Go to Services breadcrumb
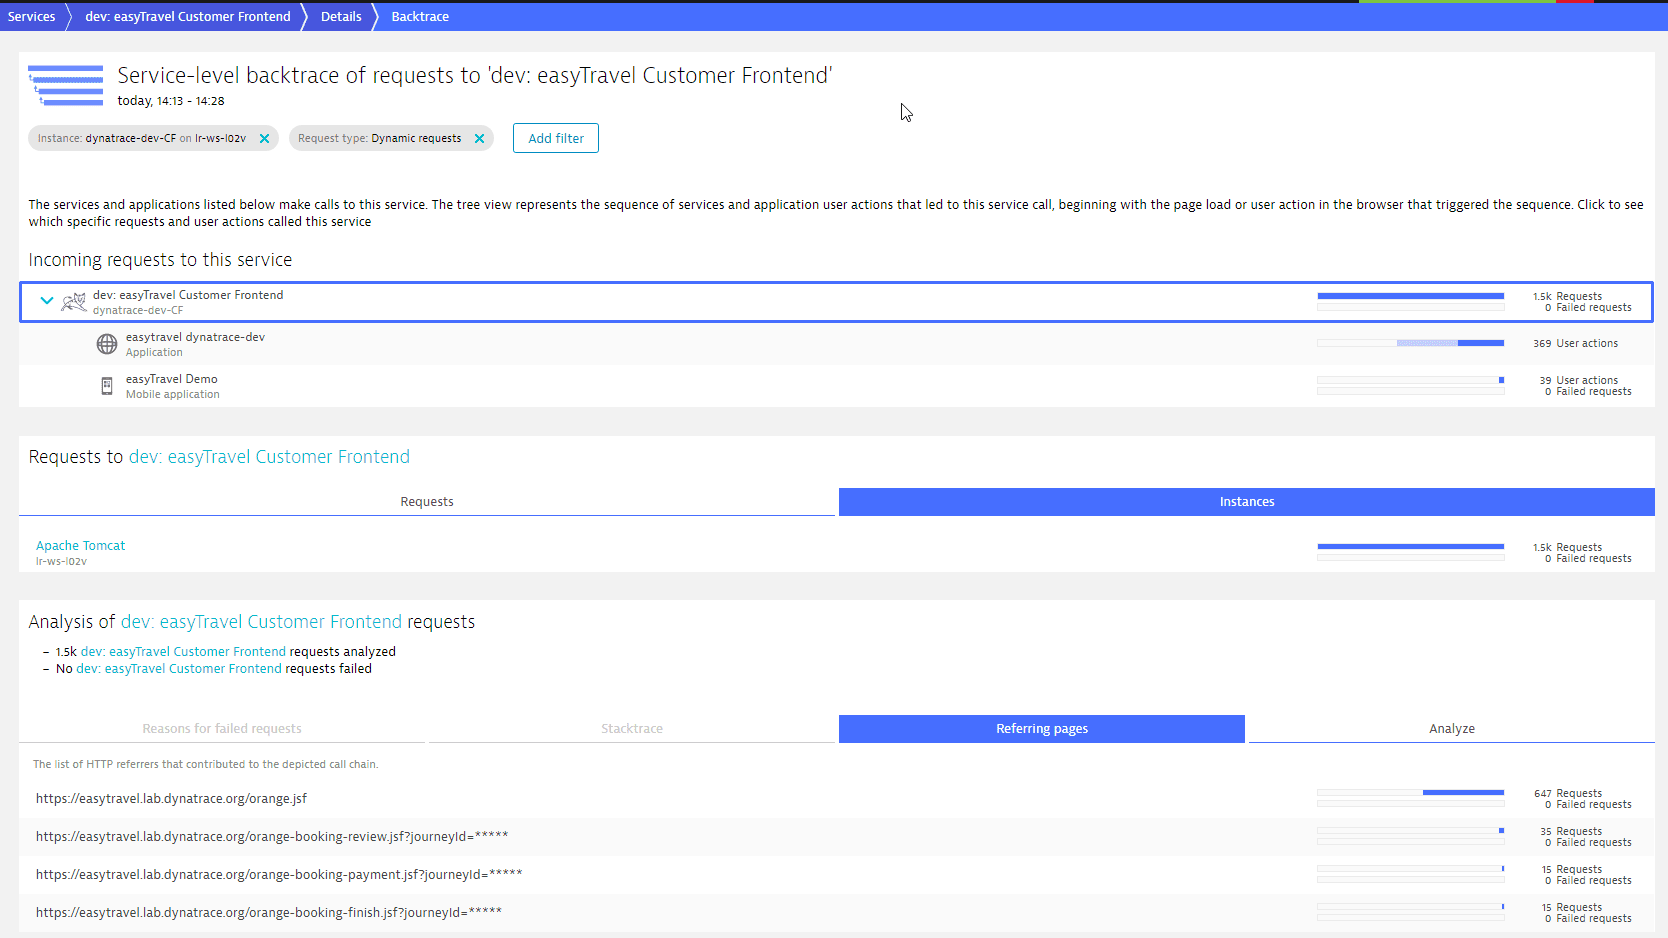The height and width of the screenshot is (938, 1668). (x=31, y=17)
